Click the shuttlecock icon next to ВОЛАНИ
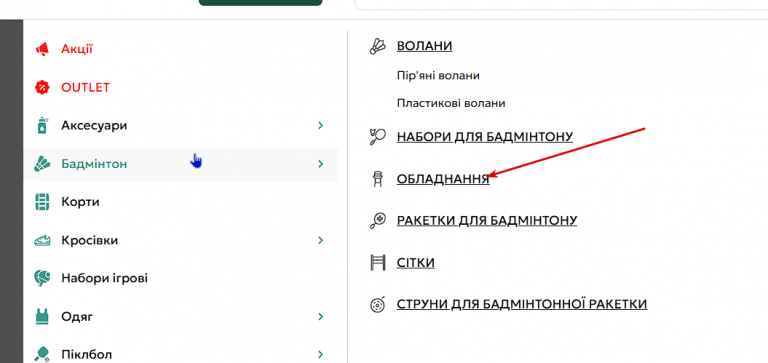This screenshot has width=768, height=363. pos(378,46)
